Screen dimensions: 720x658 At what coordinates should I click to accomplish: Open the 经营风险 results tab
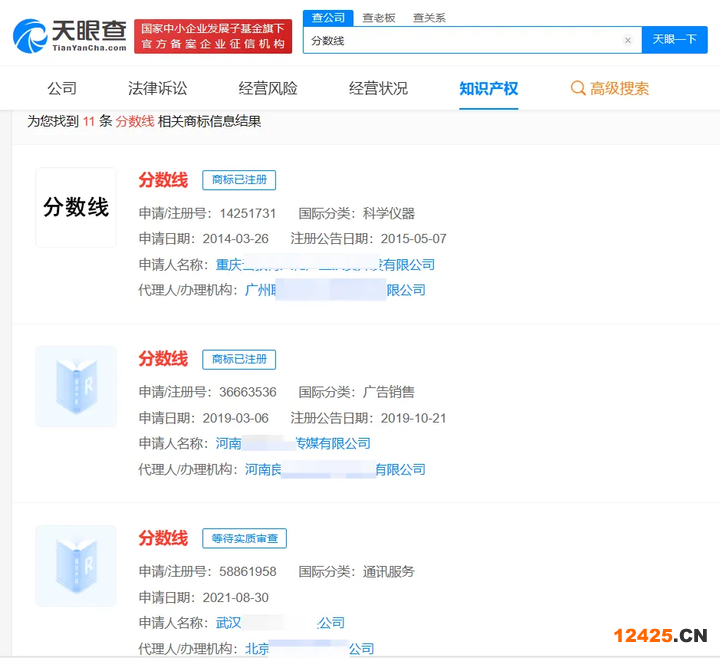click(x=268, y=88)
